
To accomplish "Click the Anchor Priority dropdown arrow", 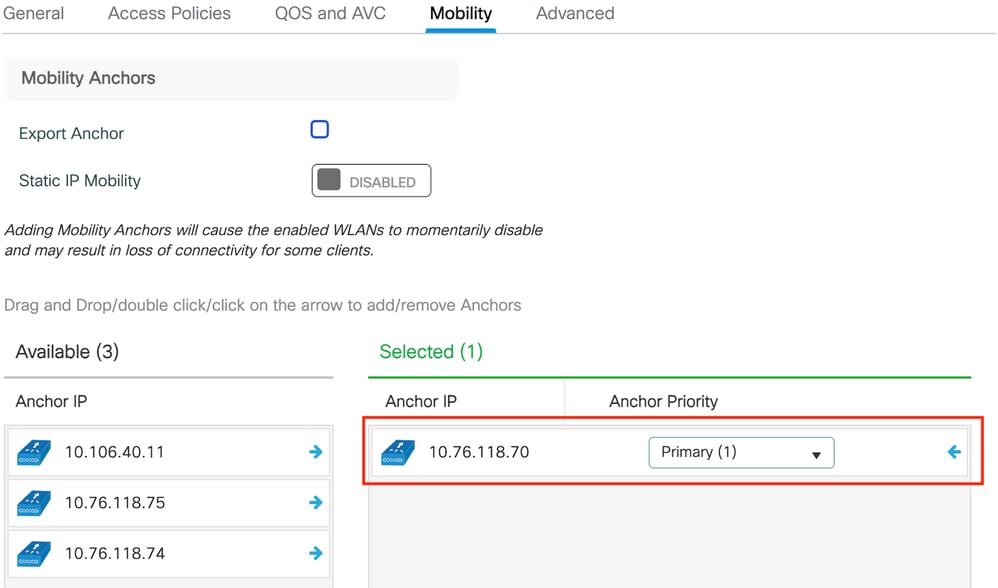I will [816, 455].
